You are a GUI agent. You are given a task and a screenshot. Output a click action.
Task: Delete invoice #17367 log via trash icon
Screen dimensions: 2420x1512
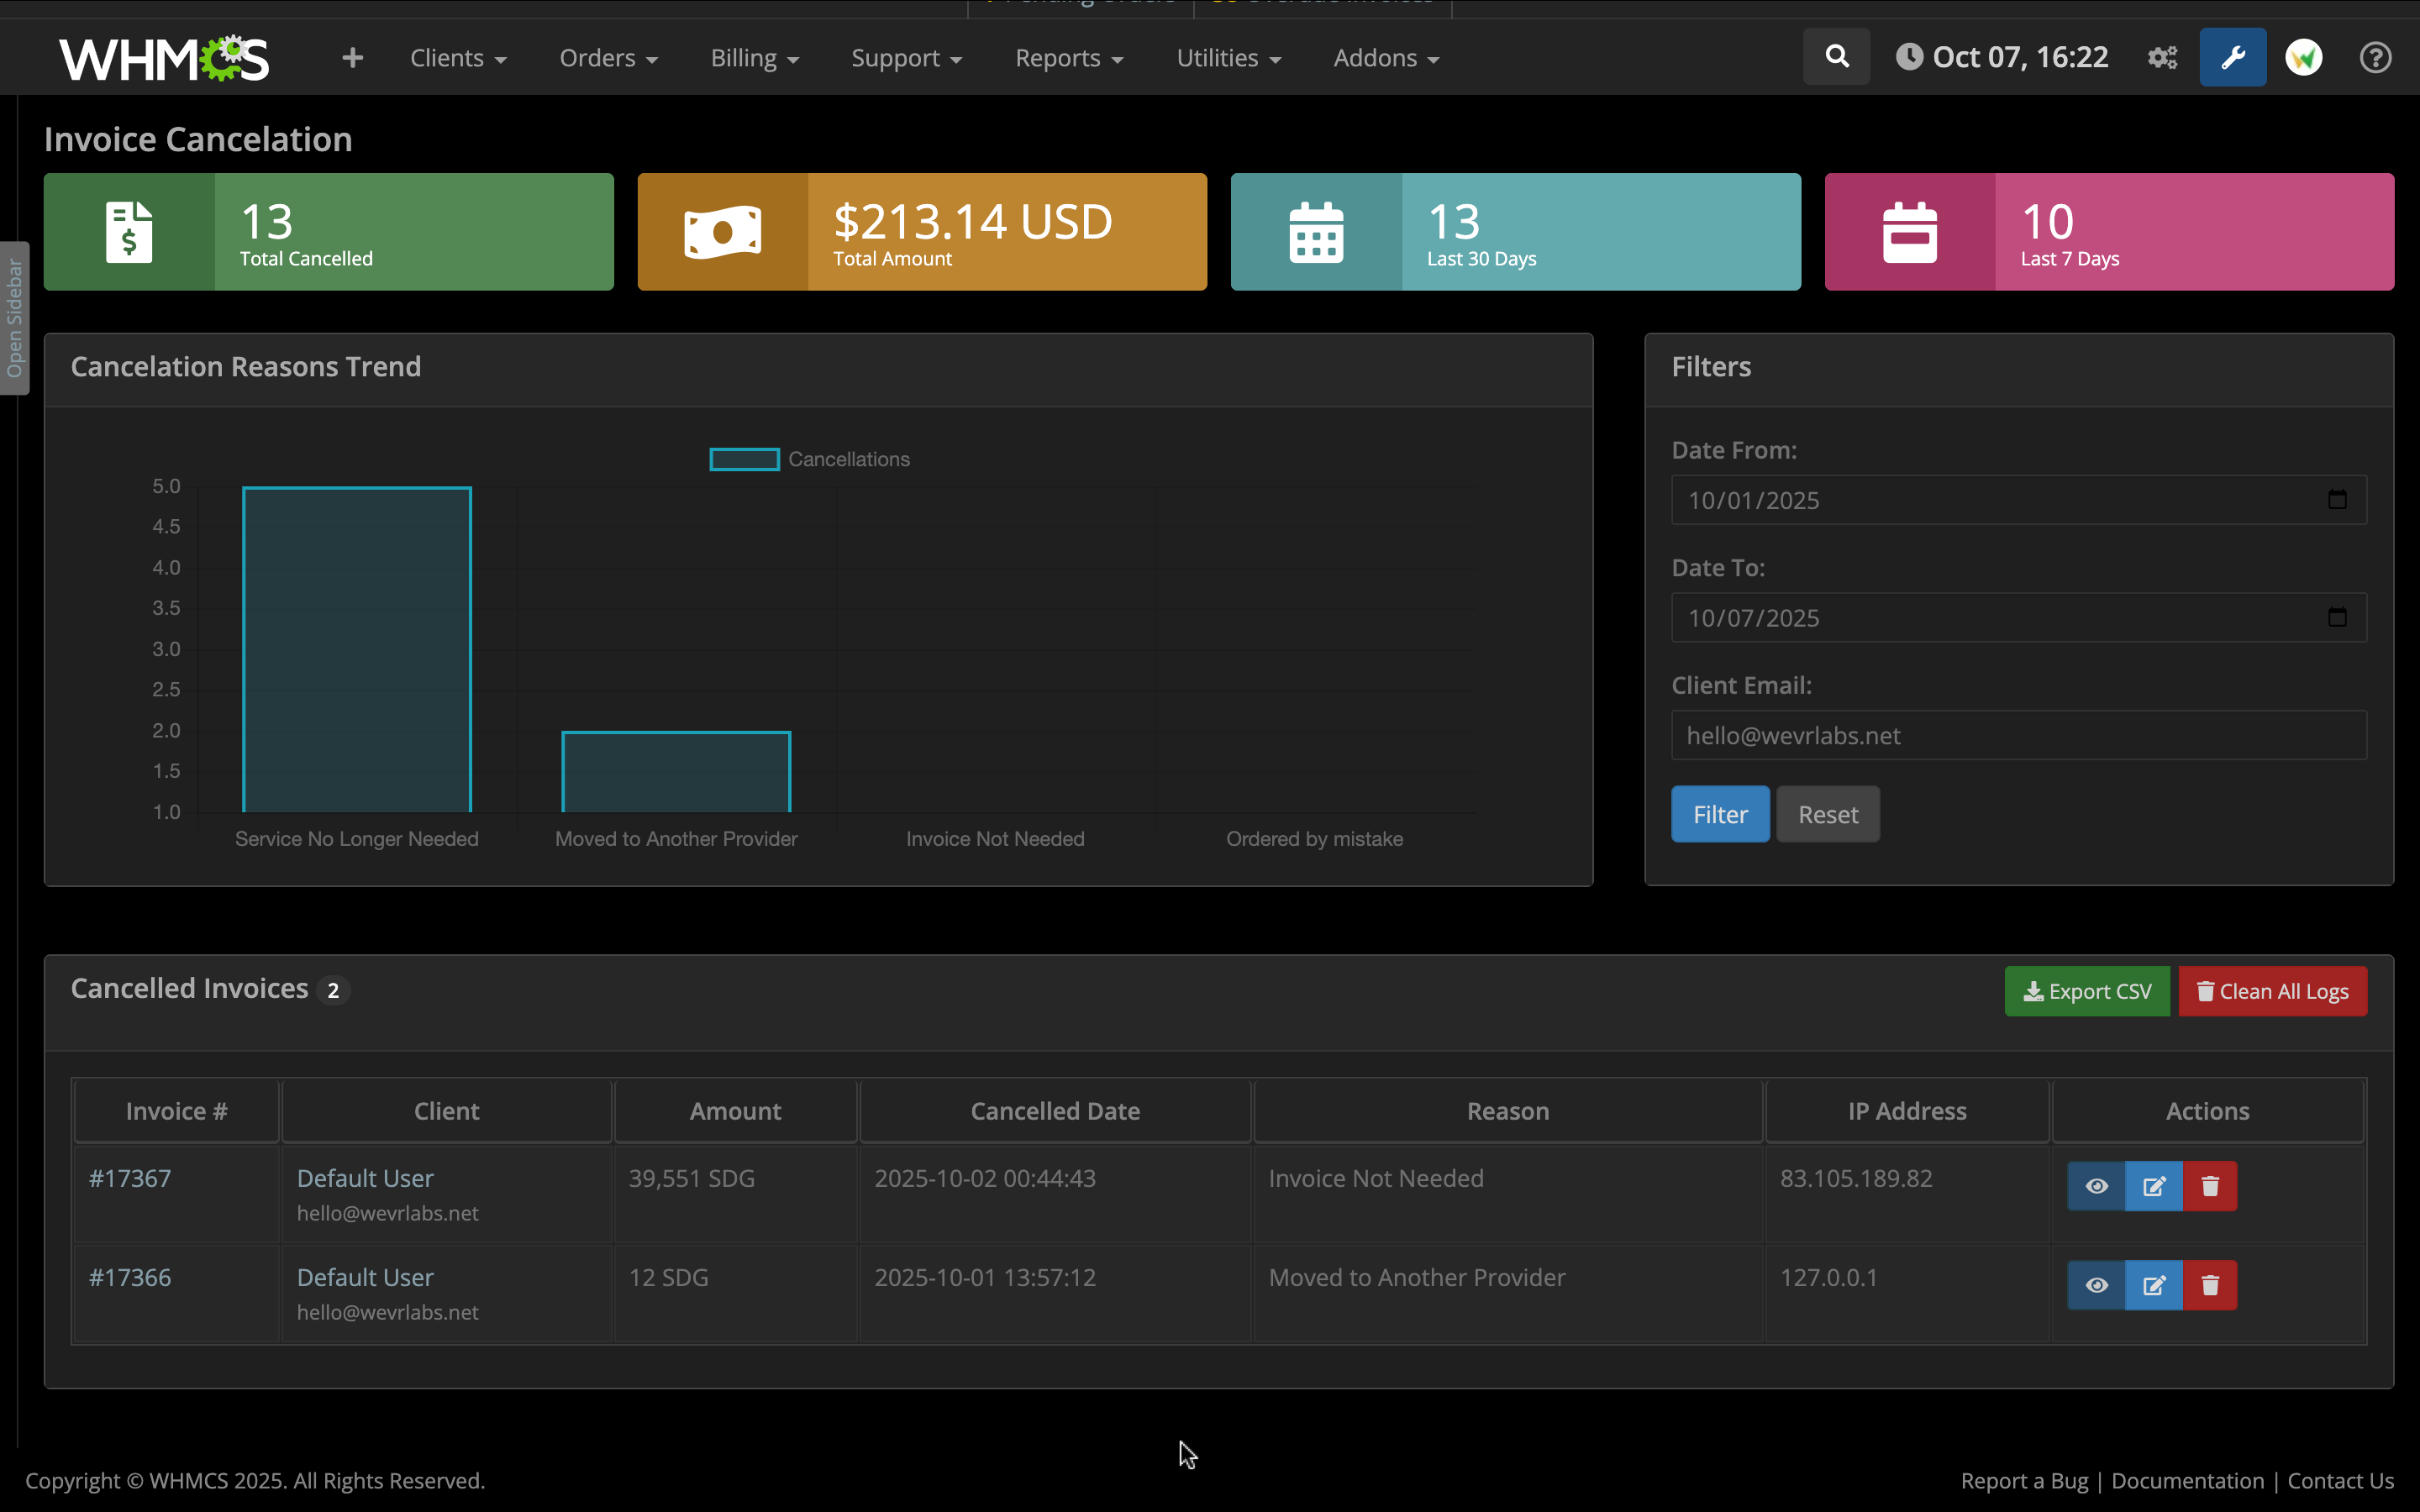2210,1186
